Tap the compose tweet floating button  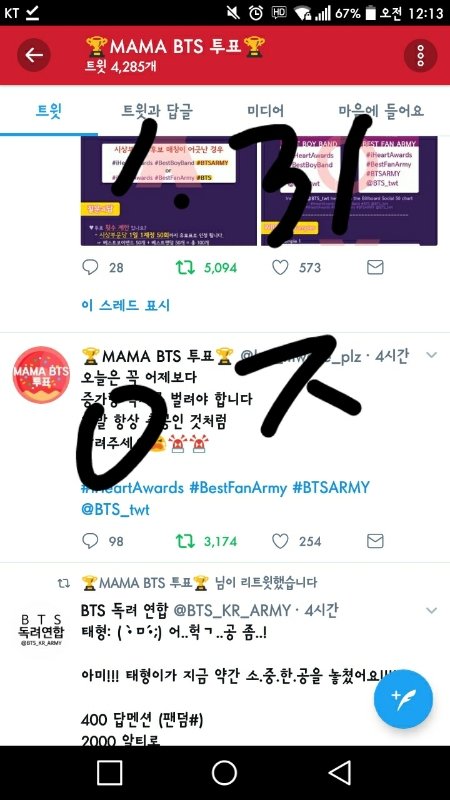click(403, 699)
